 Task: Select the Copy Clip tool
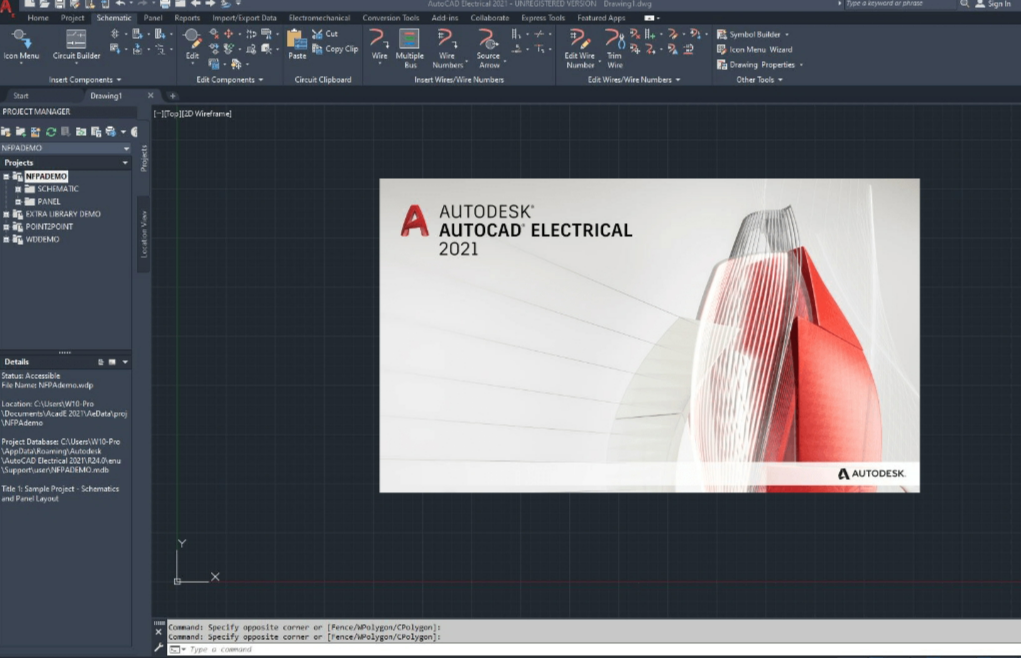335,49
